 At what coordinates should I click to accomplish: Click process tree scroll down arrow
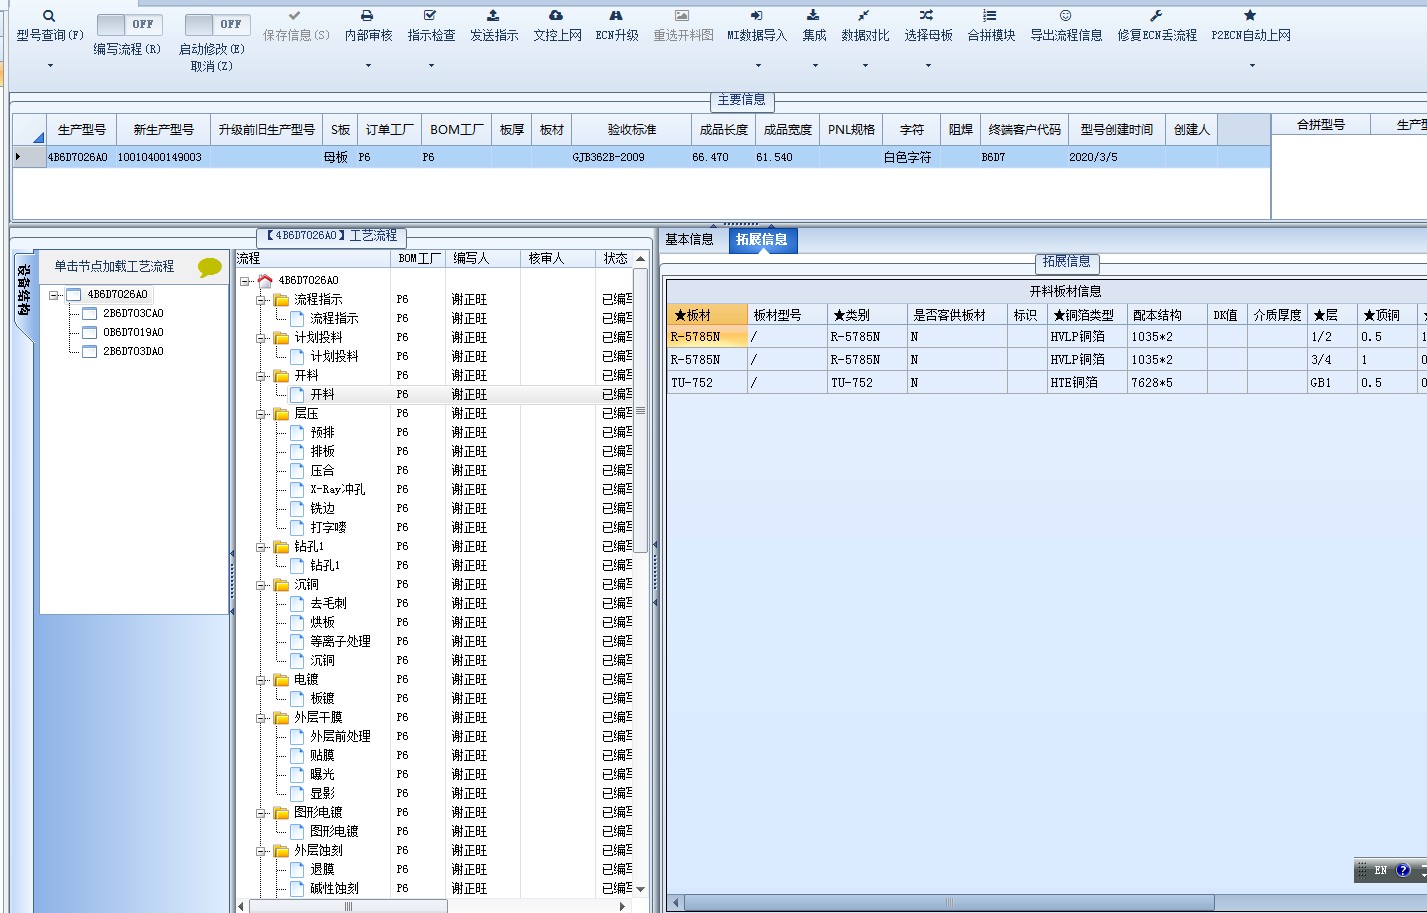pyautogui.click(x=641, y=888)
